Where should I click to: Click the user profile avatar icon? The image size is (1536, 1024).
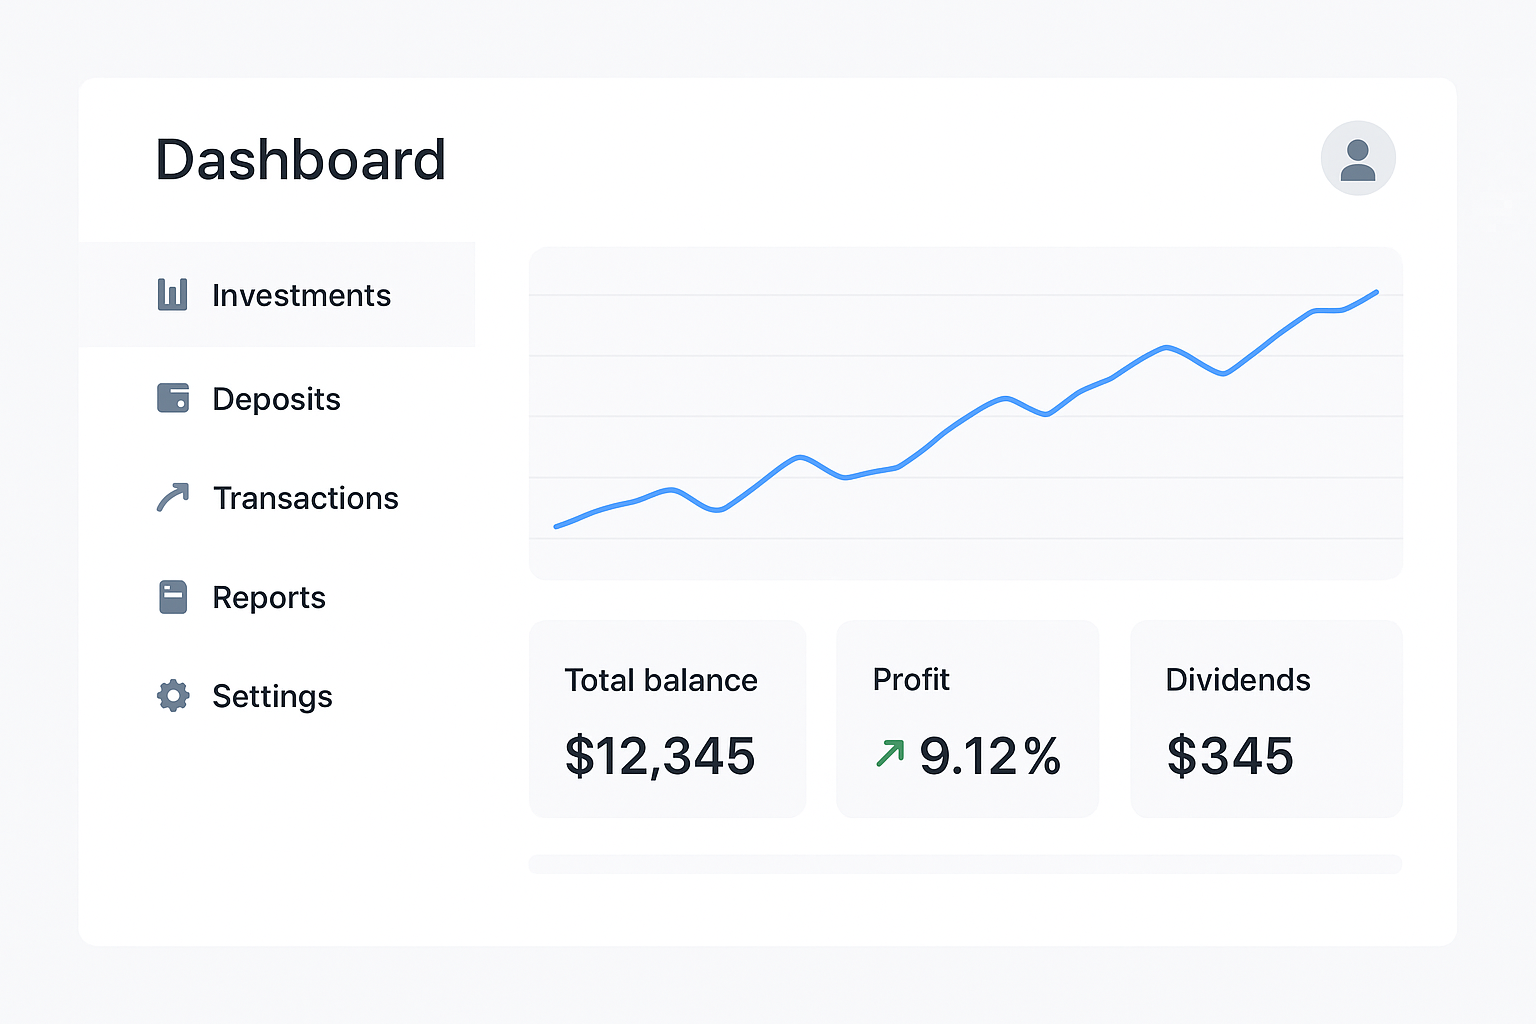(1358, 157)
